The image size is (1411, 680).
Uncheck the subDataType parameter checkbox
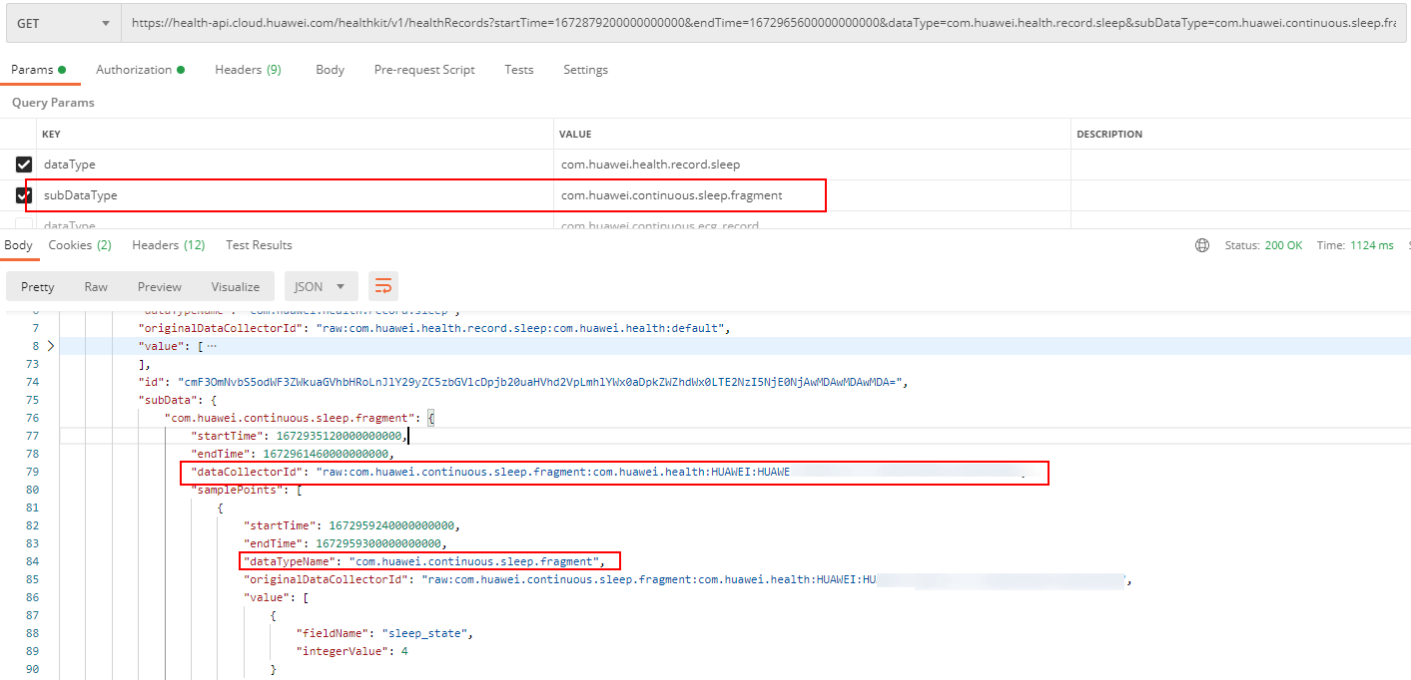(24, 196)
